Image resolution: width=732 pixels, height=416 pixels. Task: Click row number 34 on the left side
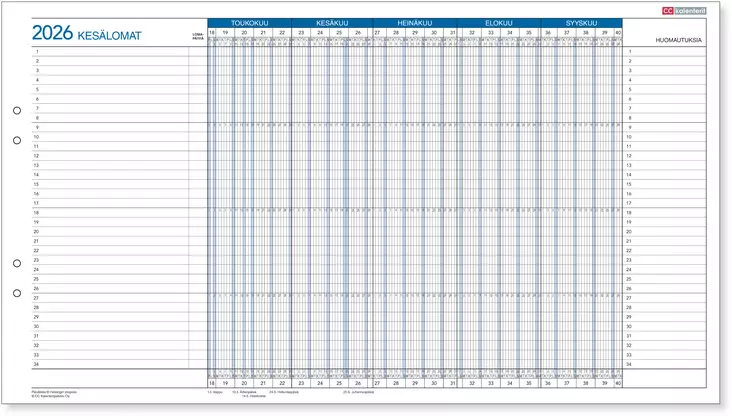tap(37, 364)
